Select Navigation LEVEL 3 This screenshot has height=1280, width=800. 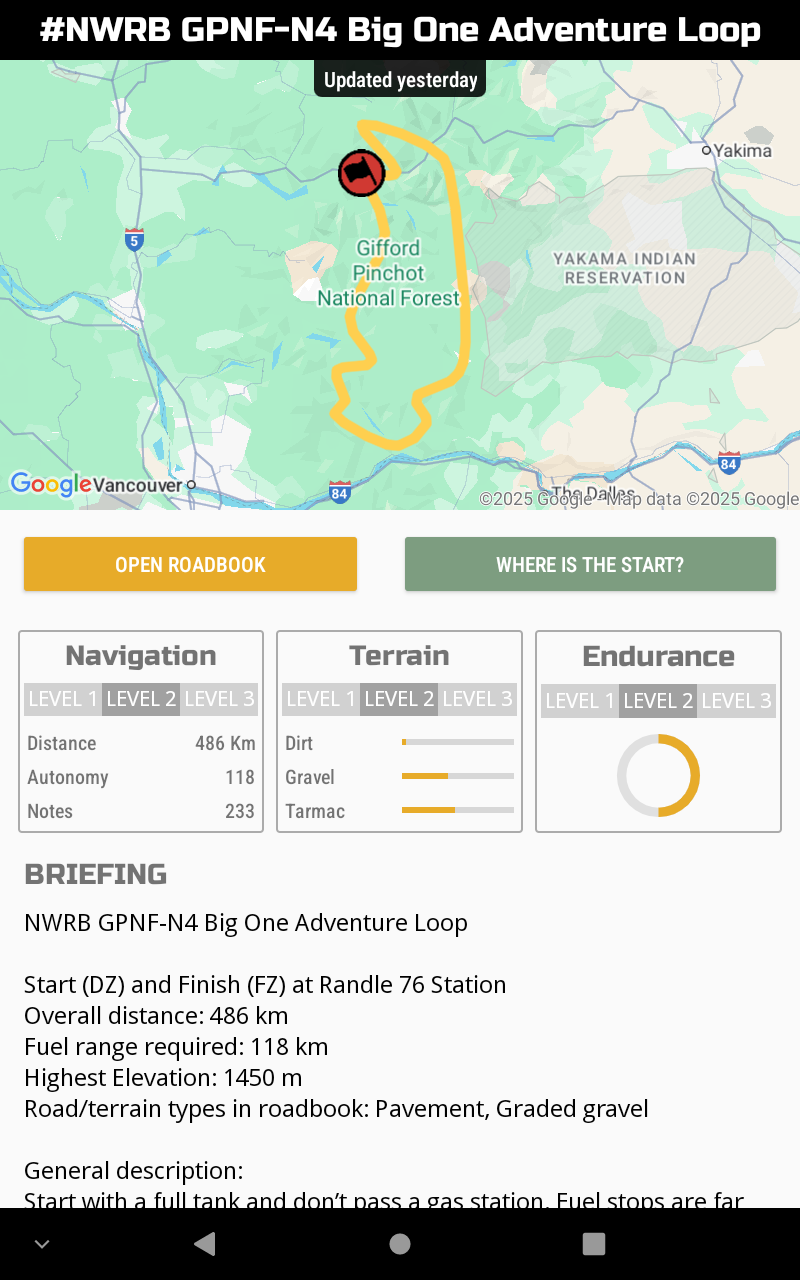[219, 699]
